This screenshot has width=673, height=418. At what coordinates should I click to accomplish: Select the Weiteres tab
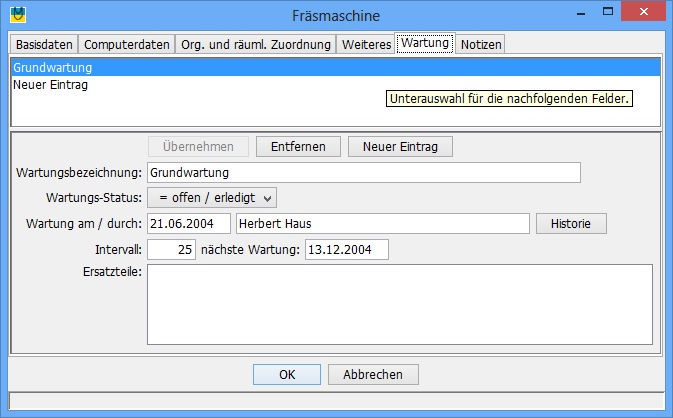[366, 44]
